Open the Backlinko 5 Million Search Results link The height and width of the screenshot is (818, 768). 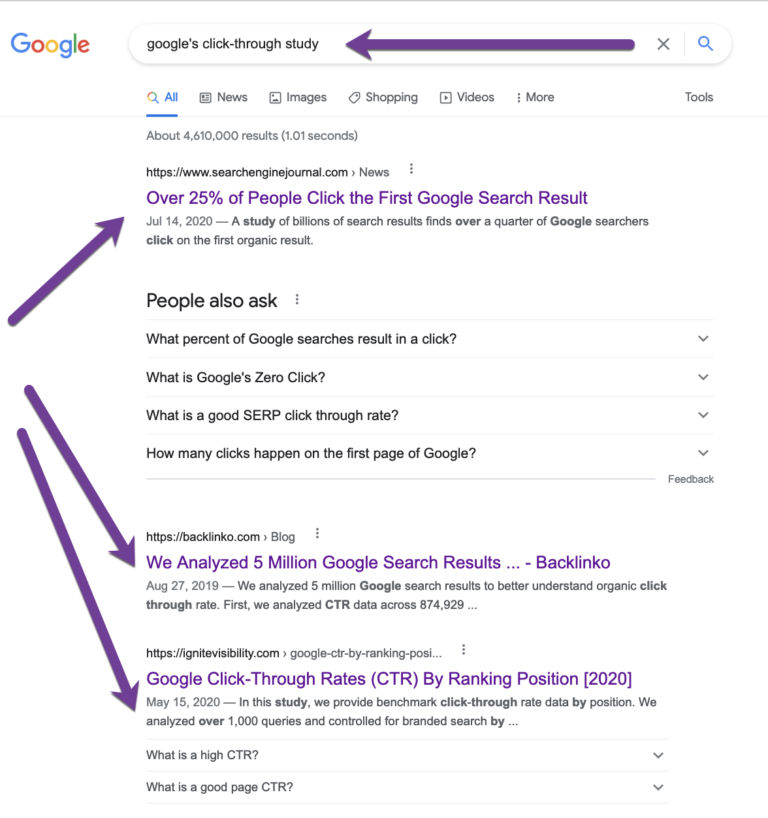click(x=378, y=562)
